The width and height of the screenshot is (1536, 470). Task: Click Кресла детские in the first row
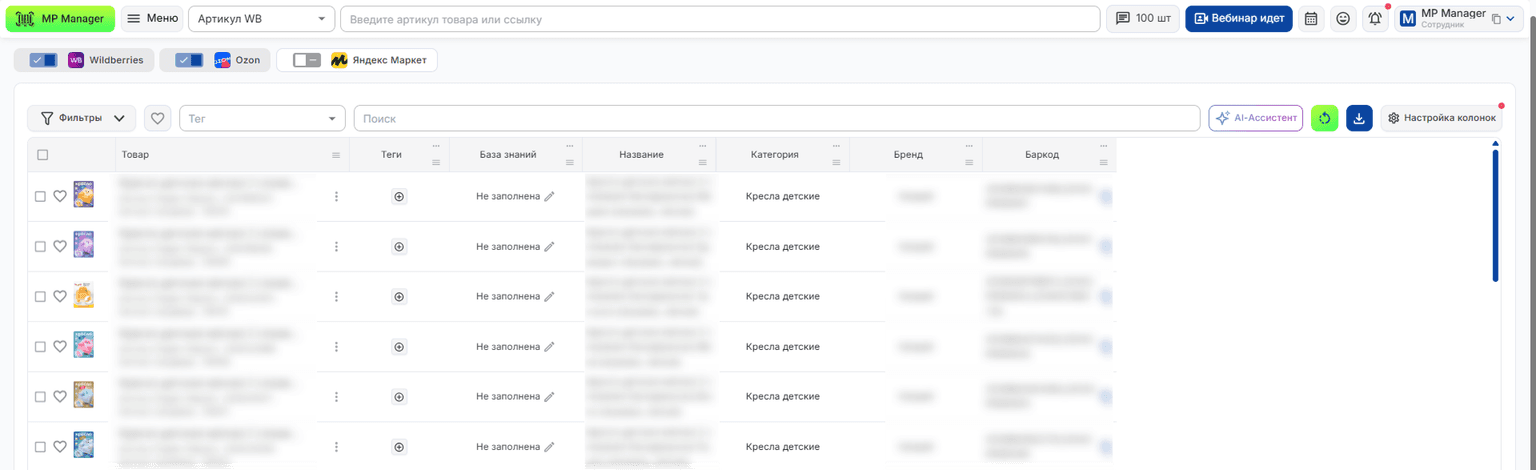tap(783, 196)
